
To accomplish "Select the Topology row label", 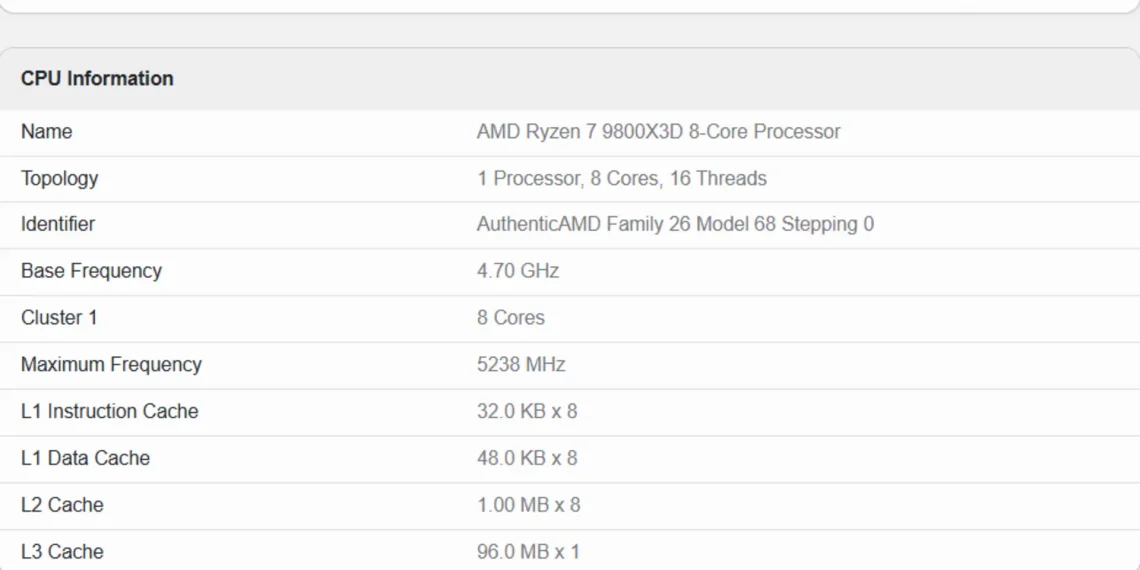I will 60,178.
